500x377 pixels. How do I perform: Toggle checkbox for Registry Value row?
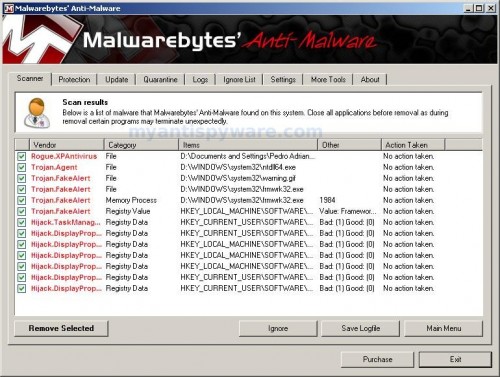(x=22, y=211)
